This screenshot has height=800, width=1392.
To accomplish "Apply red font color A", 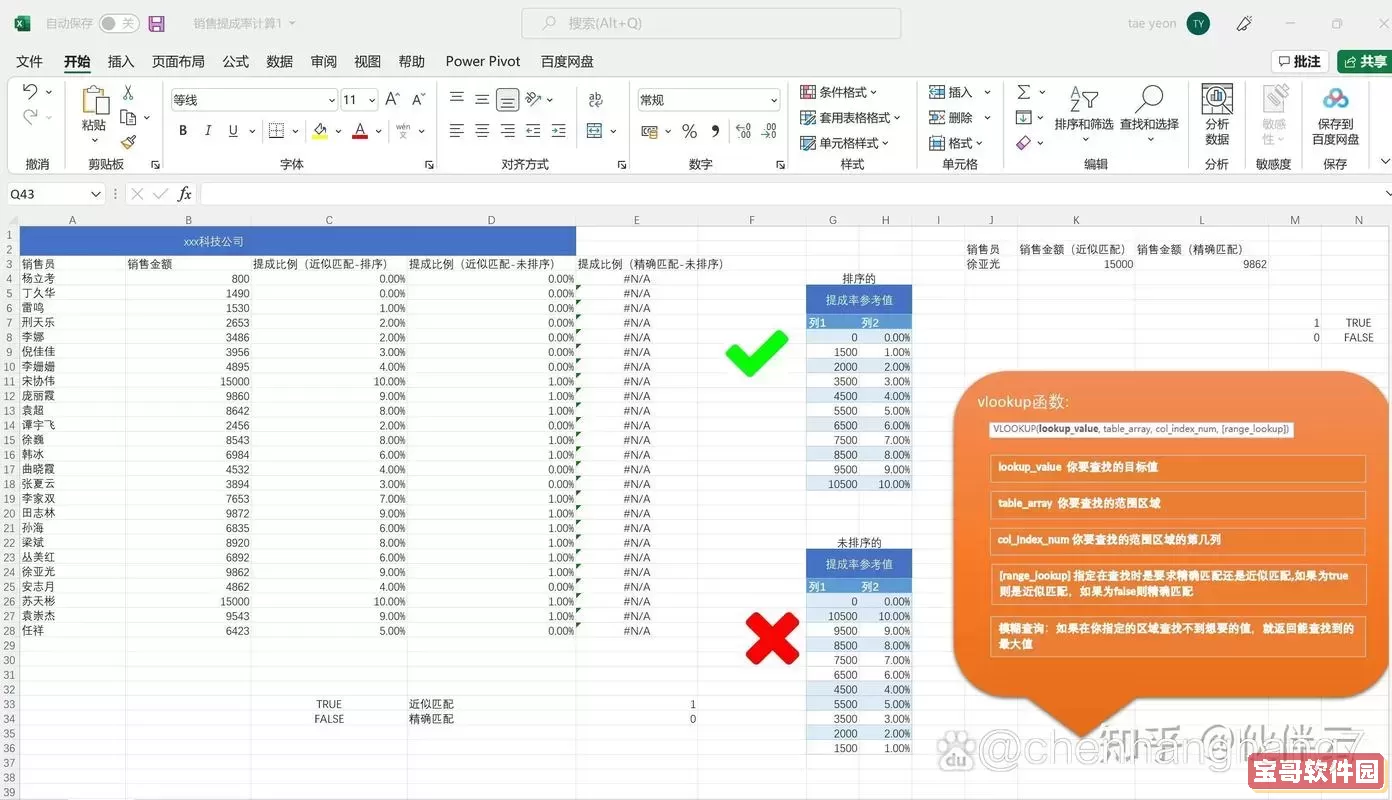I will coord(360,131).
